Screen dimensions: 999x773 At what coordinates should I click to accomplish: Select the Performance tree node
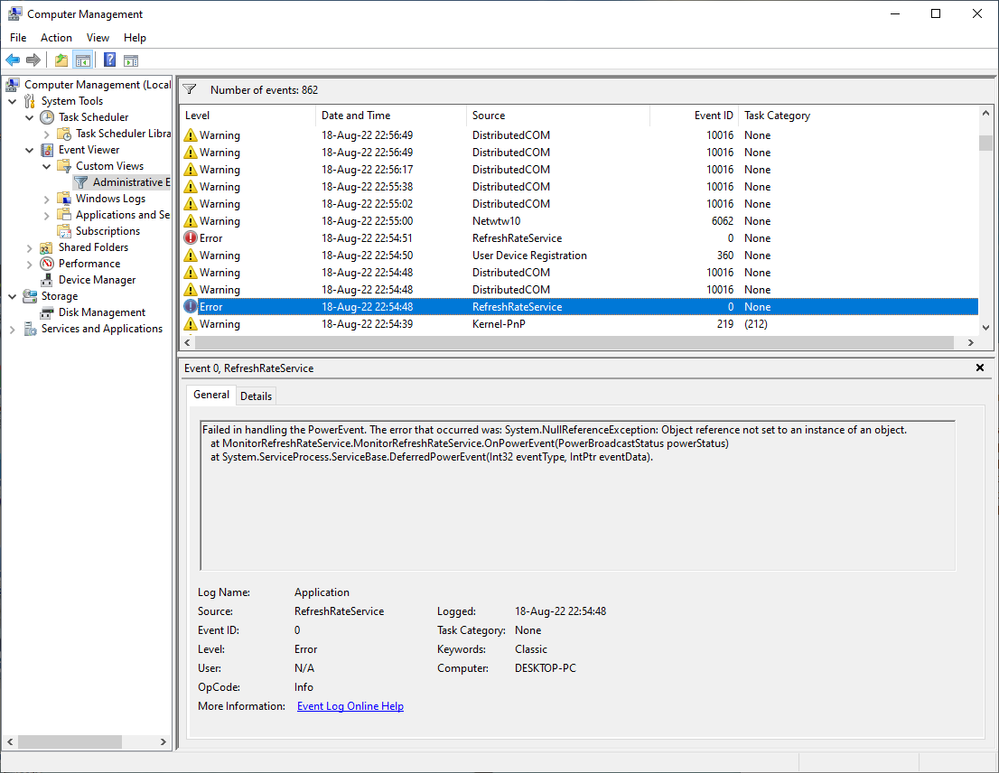pos(89,263)
